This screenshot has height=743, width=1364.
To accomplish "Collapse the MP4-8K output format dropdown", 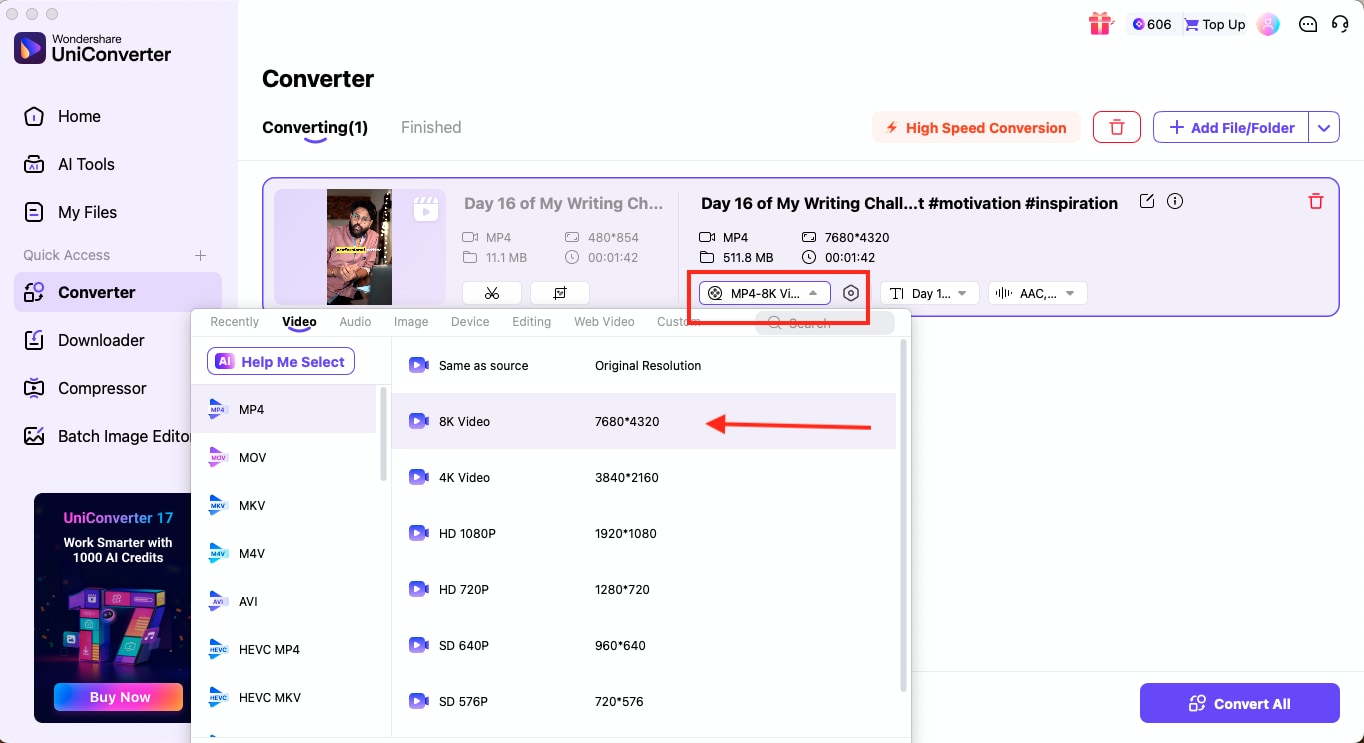I will [763, 292].
